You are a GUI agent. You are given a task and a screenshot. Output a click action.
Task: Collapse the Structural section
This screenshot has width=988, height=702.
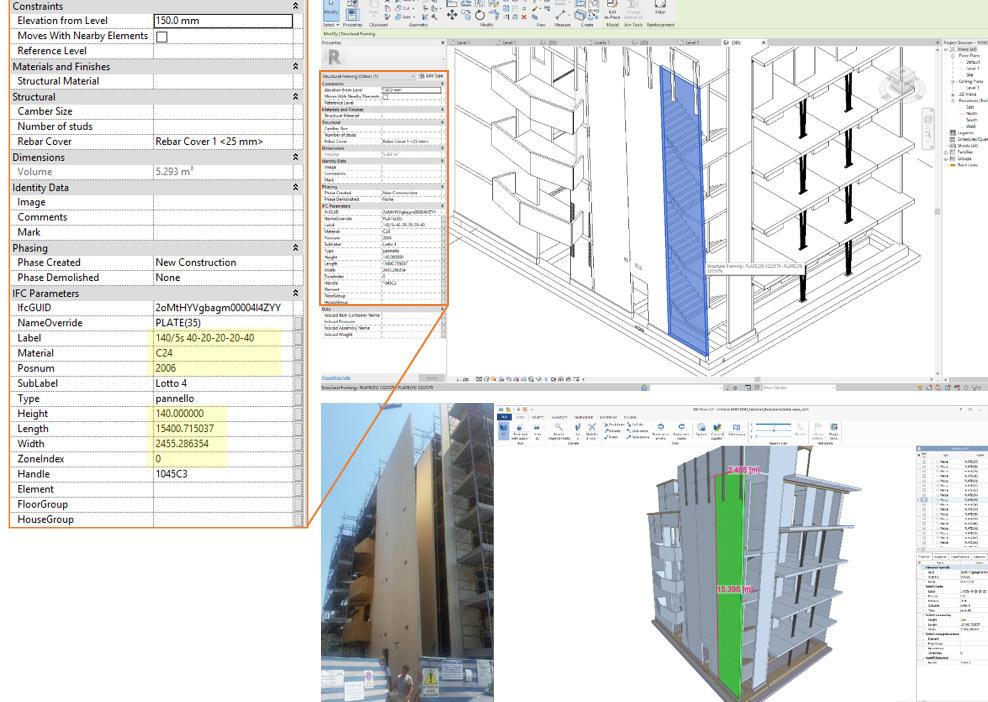[x=296, y=96]
